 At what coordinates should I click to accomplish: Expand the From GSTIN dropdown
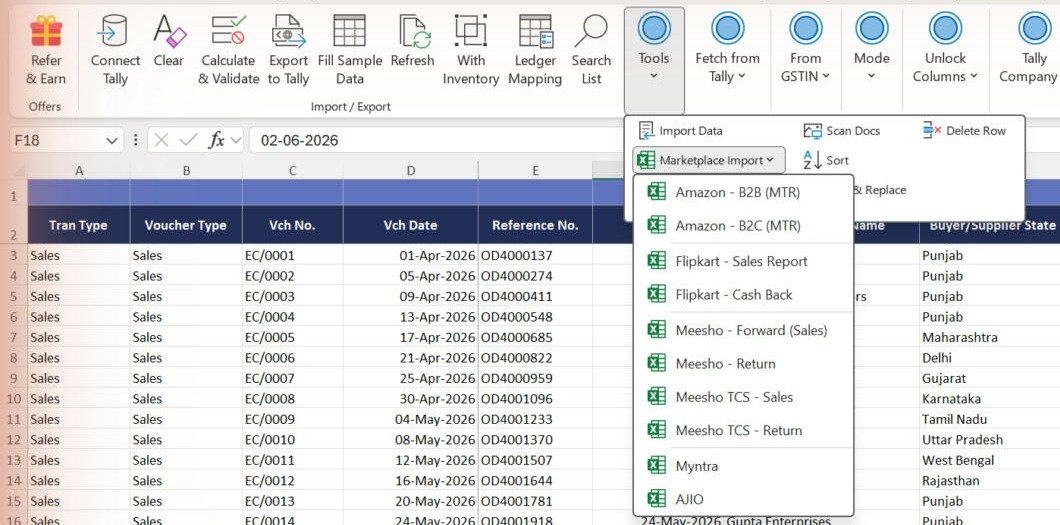(805, 49)
